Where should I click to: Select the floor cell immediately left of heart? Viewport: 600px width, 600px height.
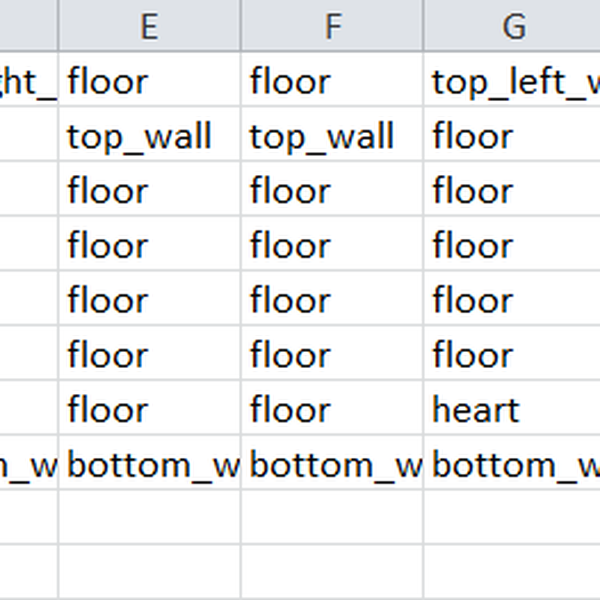(x=331, y=410)
